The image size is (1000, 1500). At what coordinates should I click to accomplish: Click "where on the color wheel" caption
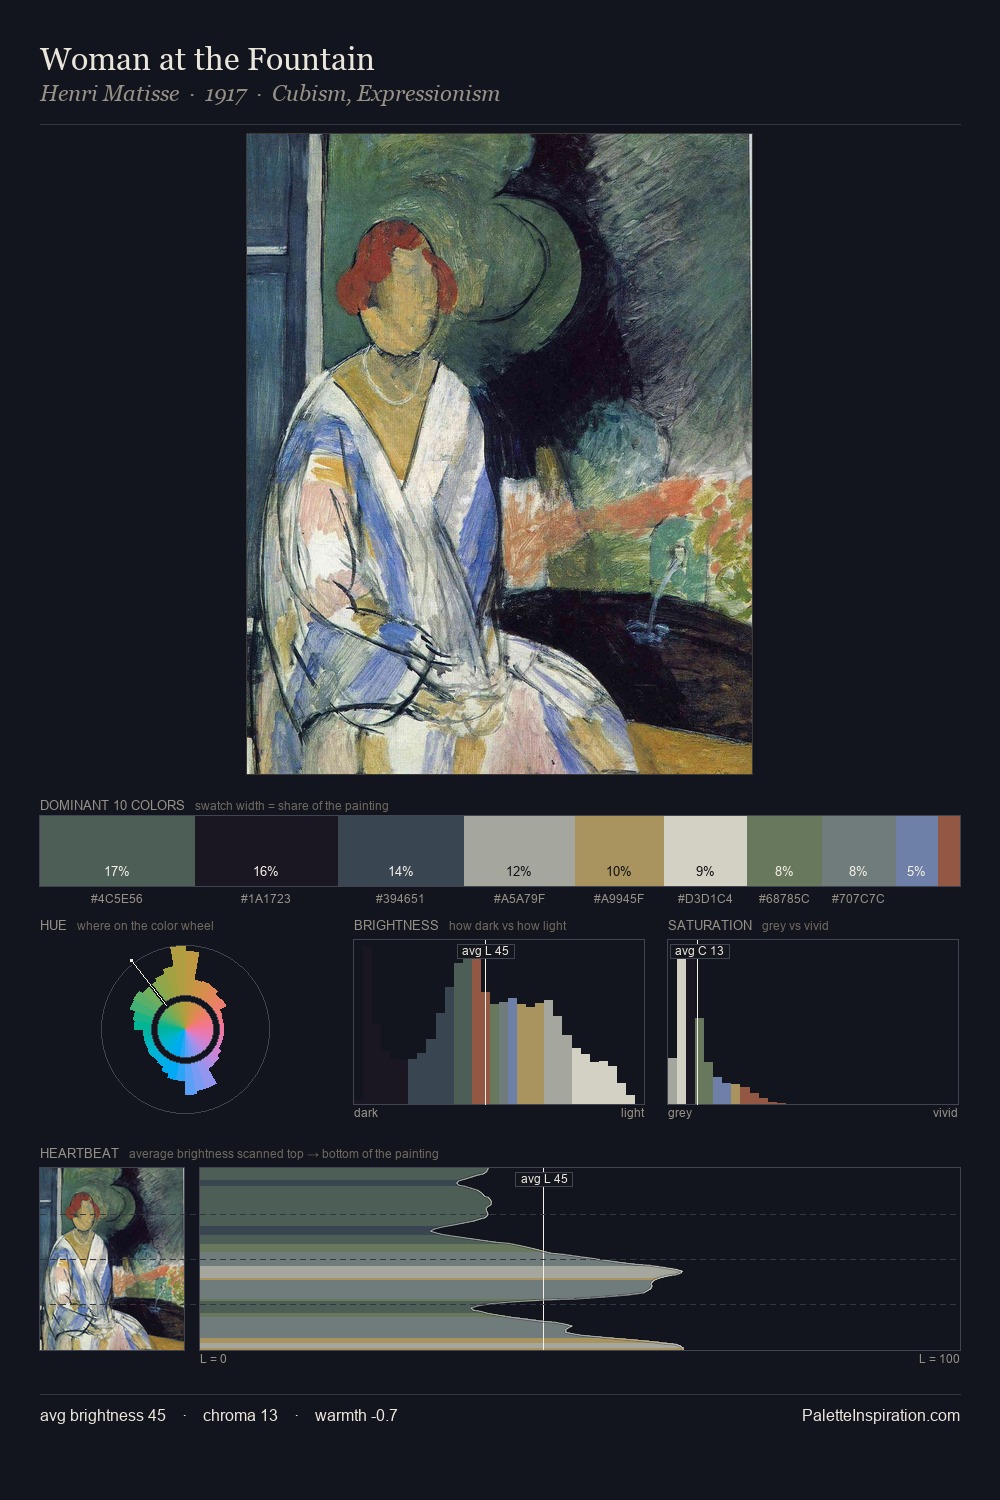[145, 926]
